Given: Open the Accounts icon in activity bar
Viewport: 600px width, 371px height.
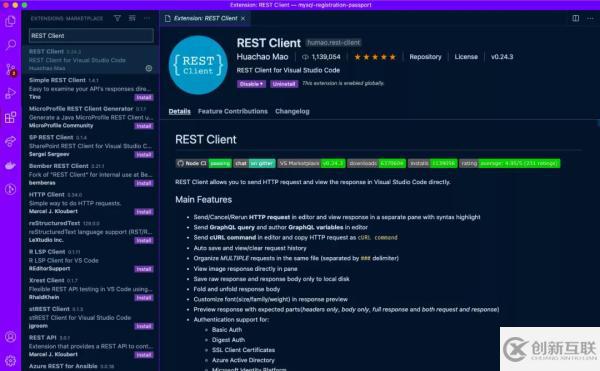Looking at the screenshot, I should pos(10,337).
